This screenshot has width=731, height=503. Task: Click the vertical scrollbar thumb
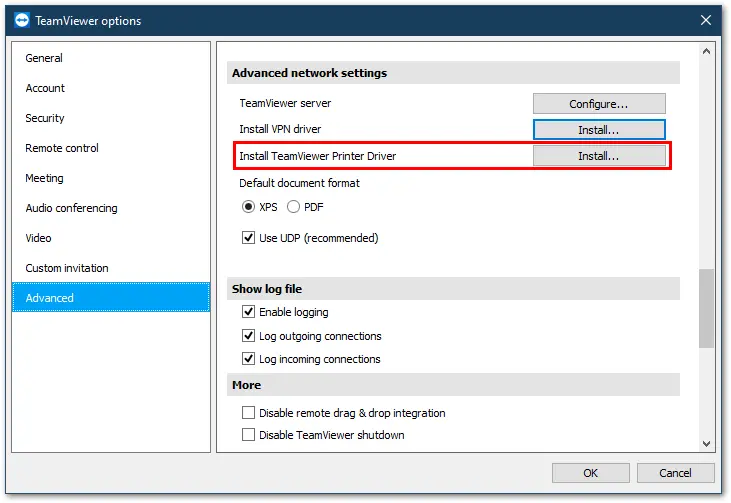706,308
